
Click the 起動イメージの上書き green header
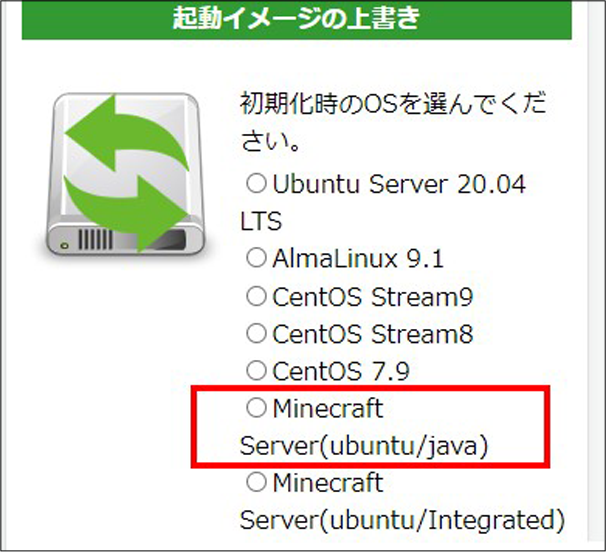(296, 18)
